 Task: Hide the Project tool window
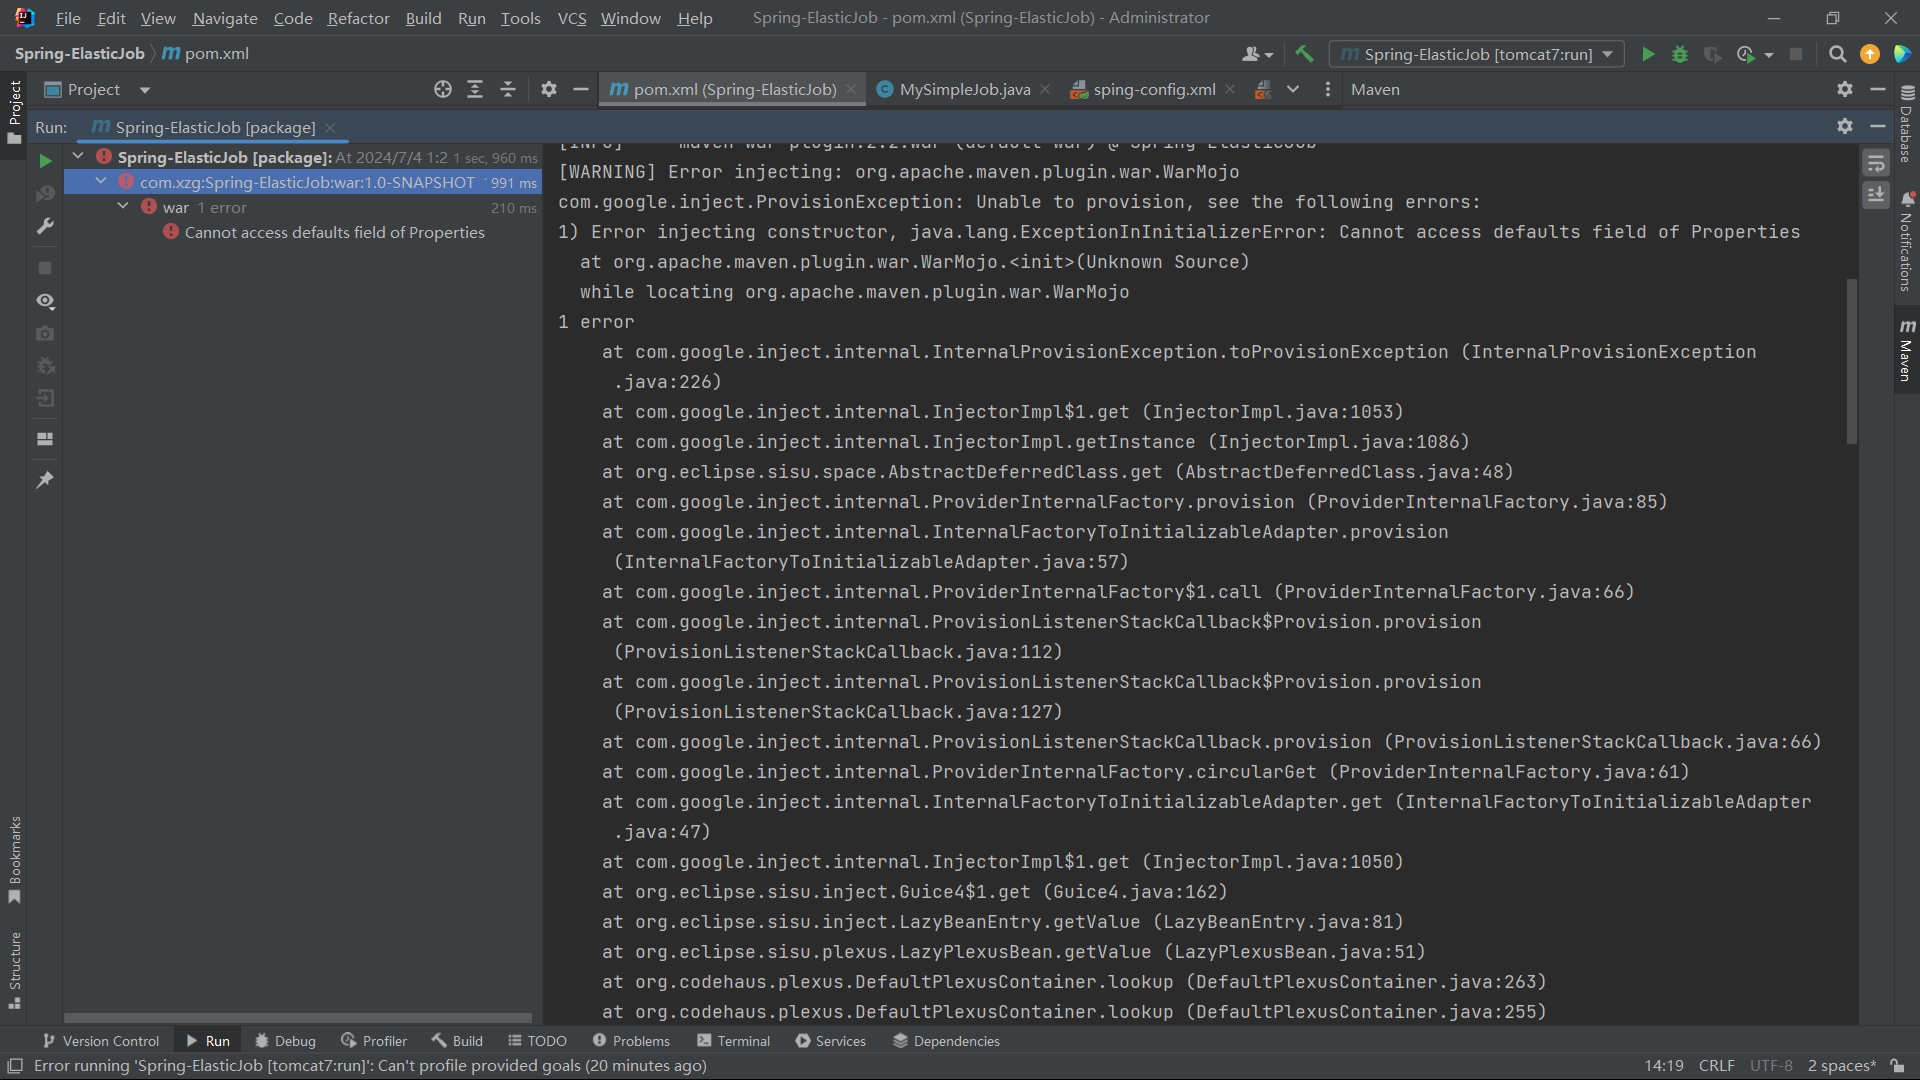[580, 89]
